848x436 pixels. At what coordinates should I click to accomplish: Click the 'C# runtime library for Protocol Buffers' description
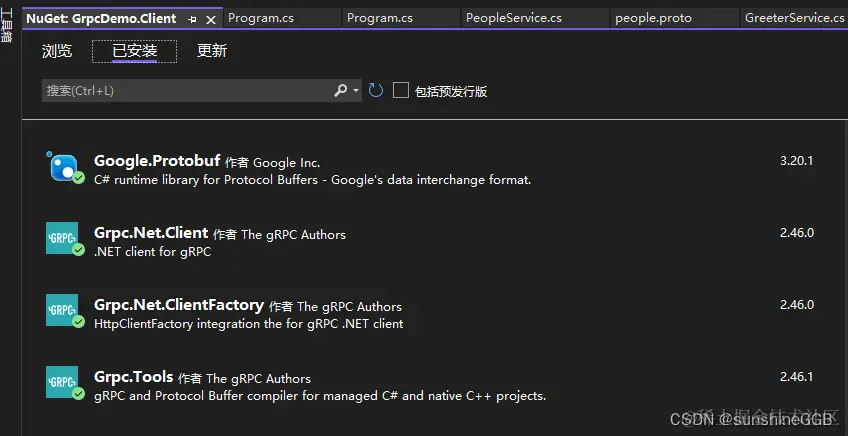[x=313, y=180]
